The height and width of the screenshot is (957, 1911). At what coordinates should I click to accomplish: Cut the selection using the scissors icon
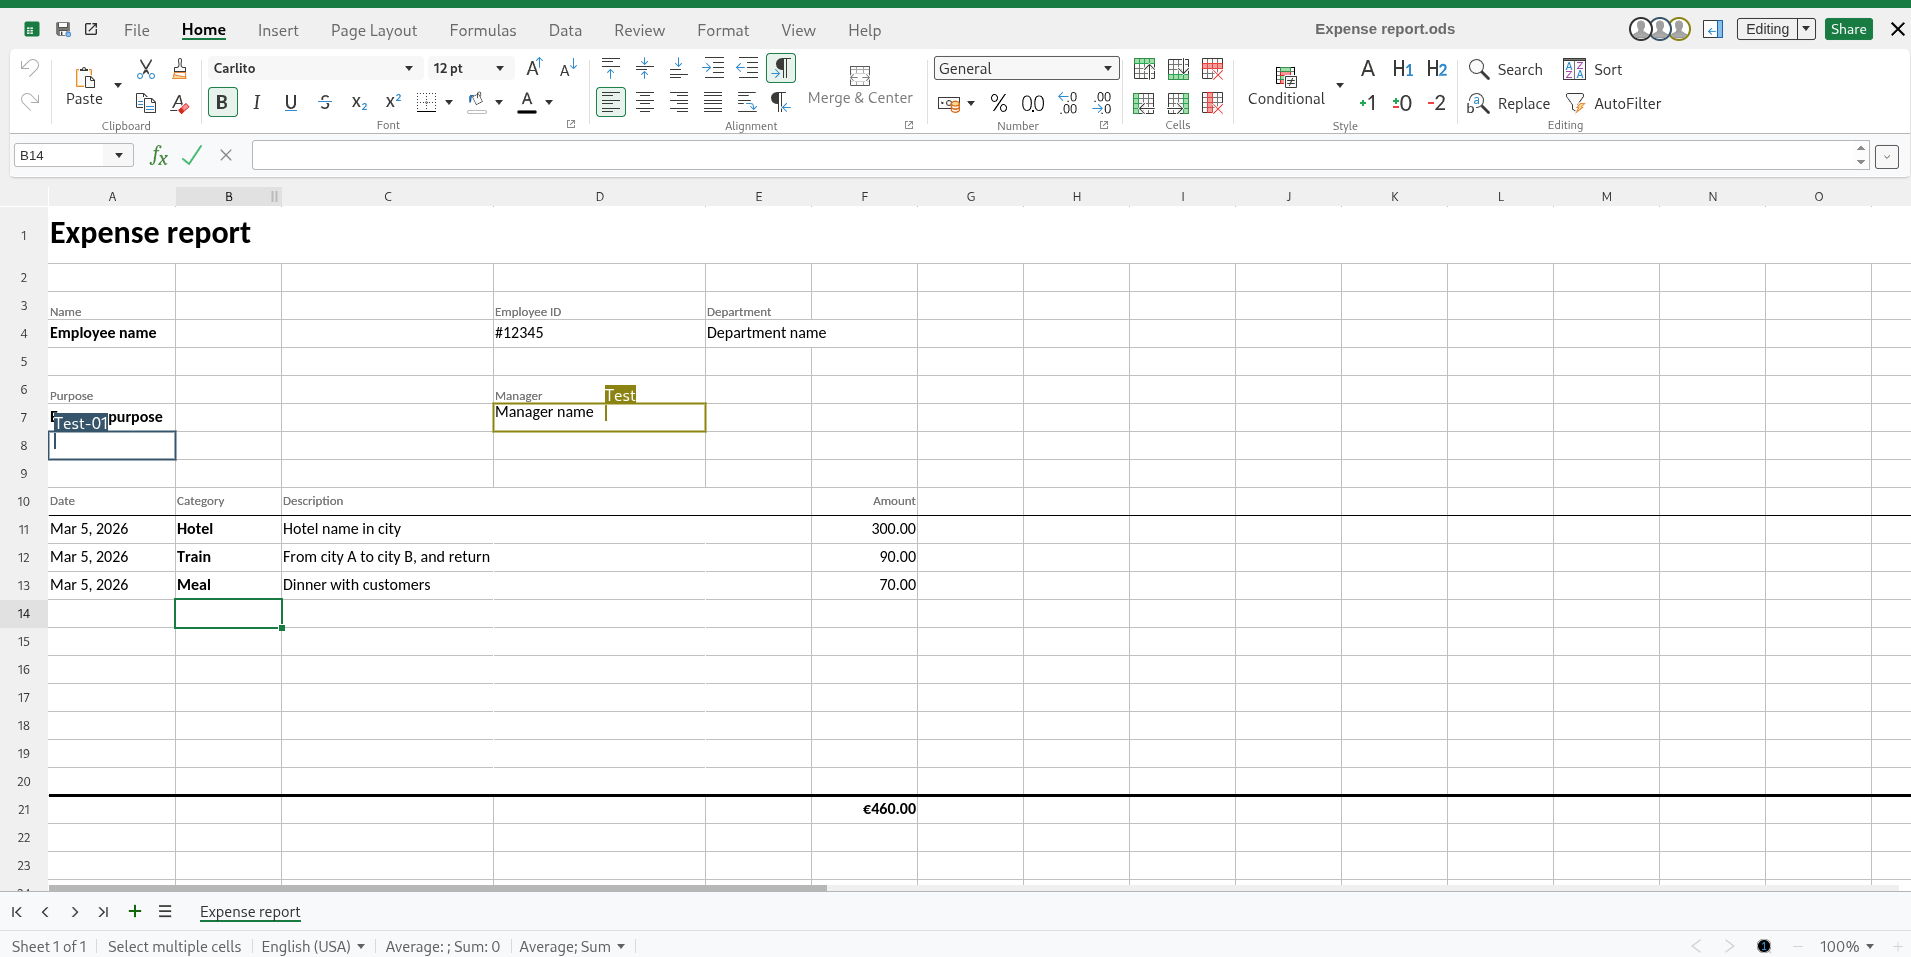[146, 68]
